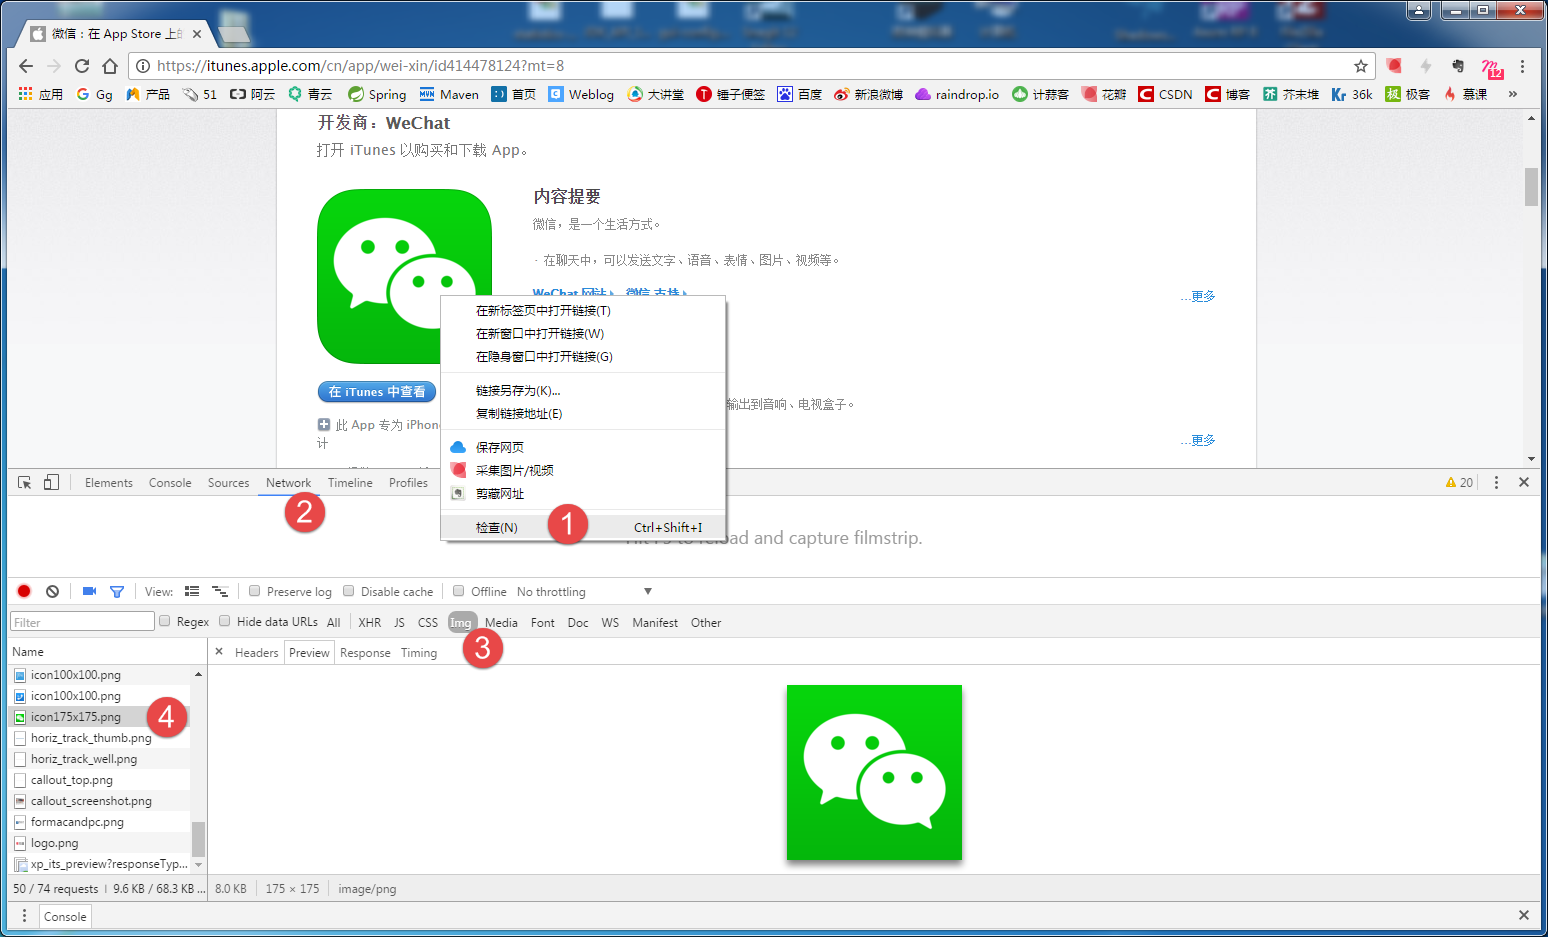1548x937 pixels.
Task: Open the raindrop.io bookmark
Action: [x=957, y=94]
